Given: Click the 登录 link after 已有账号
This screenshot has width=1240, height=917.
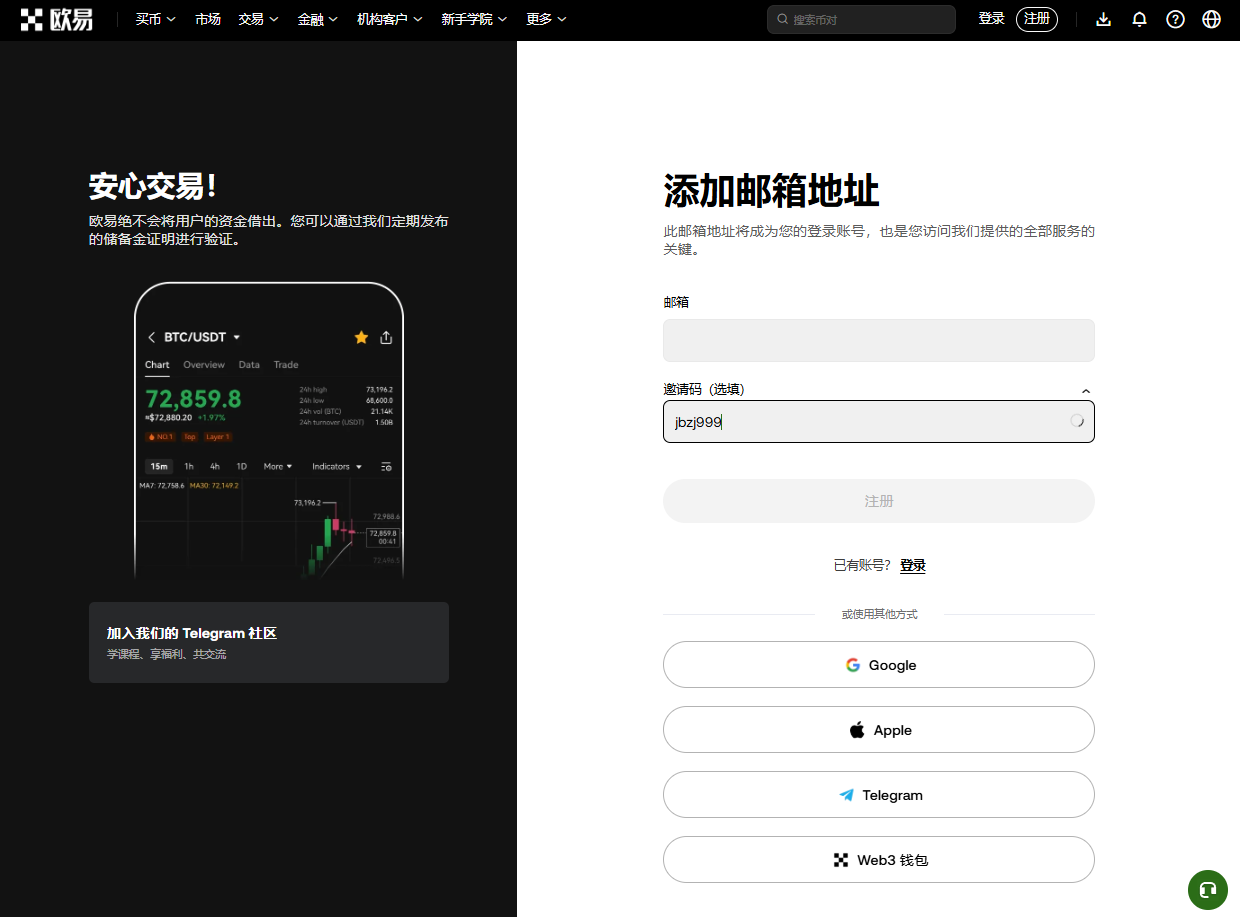Looking at the screenshot, I should click(x=913, y=565).
